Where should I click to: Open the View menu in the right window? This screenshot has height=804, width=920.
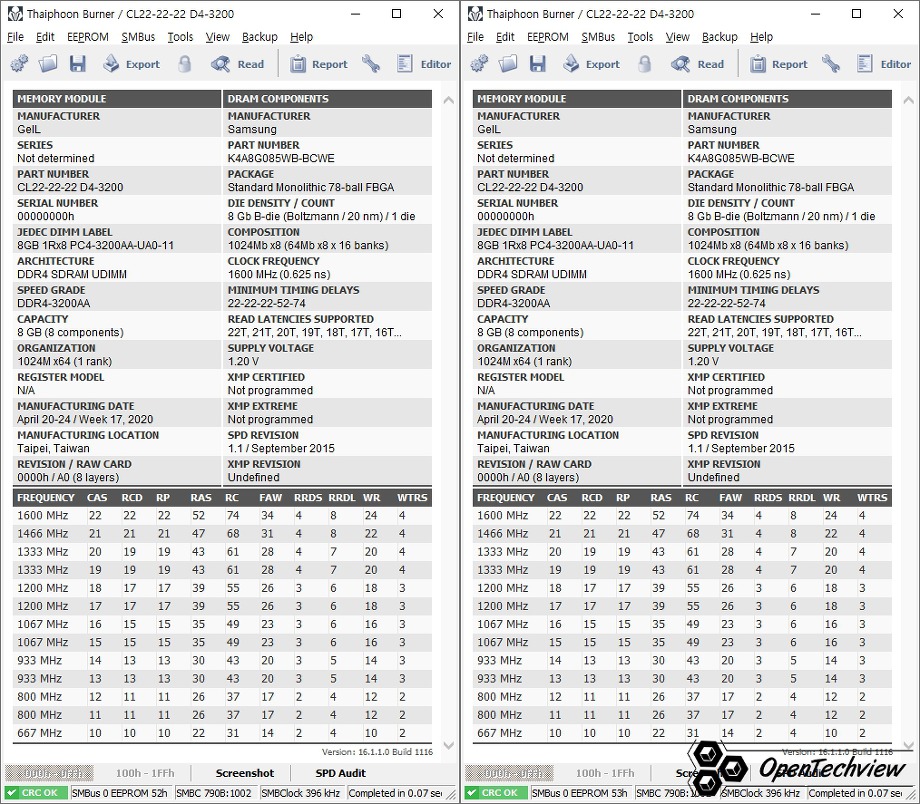tap(678, 37)
